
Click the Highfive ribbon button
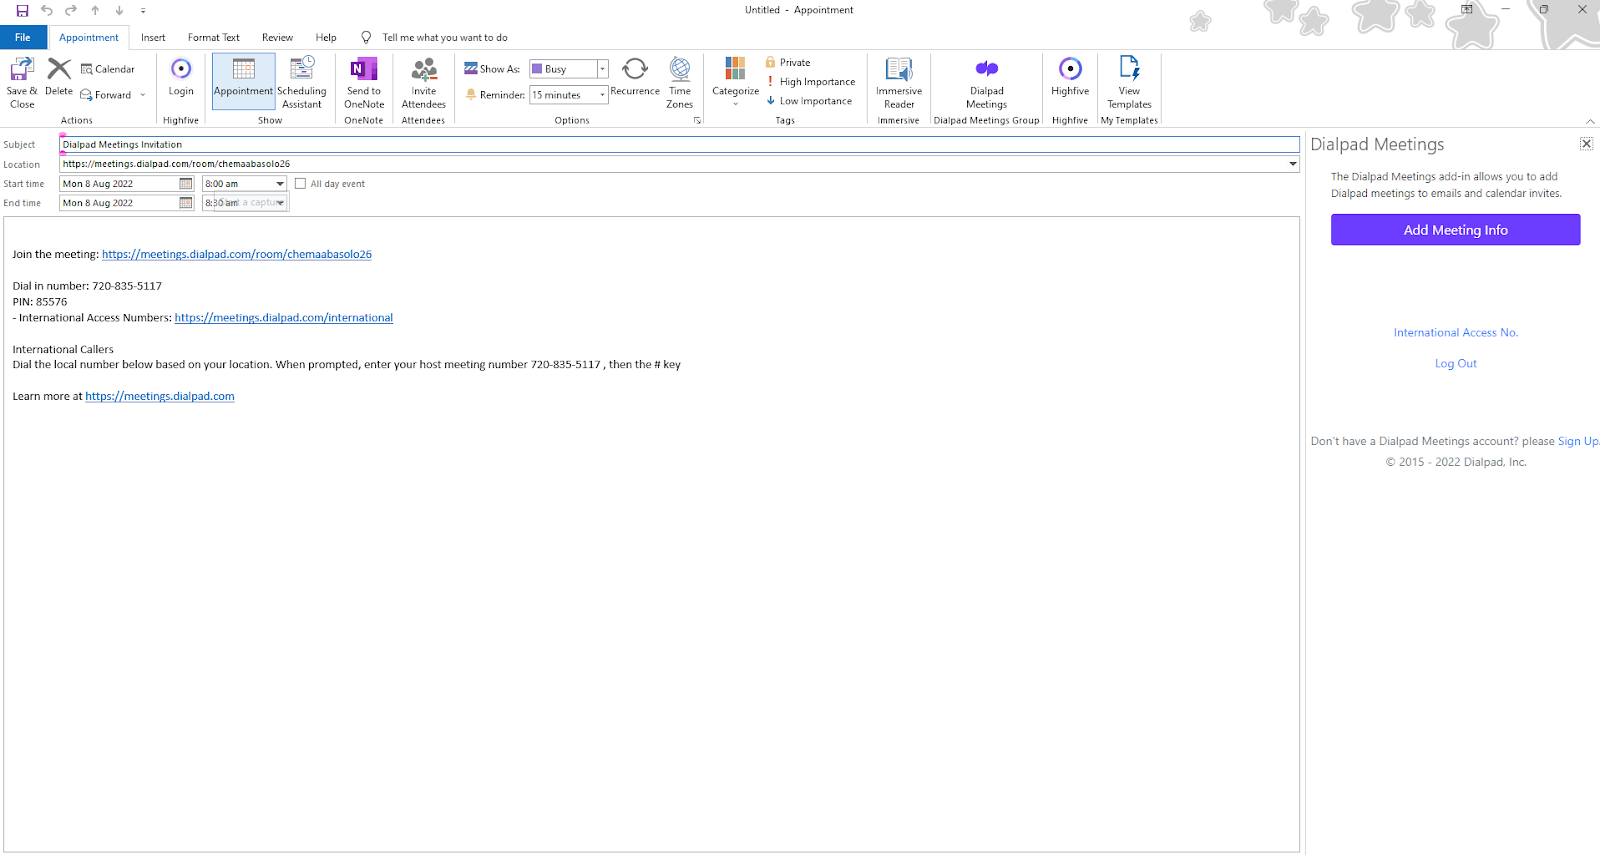pyautogui.click(x=1070, y=77)
